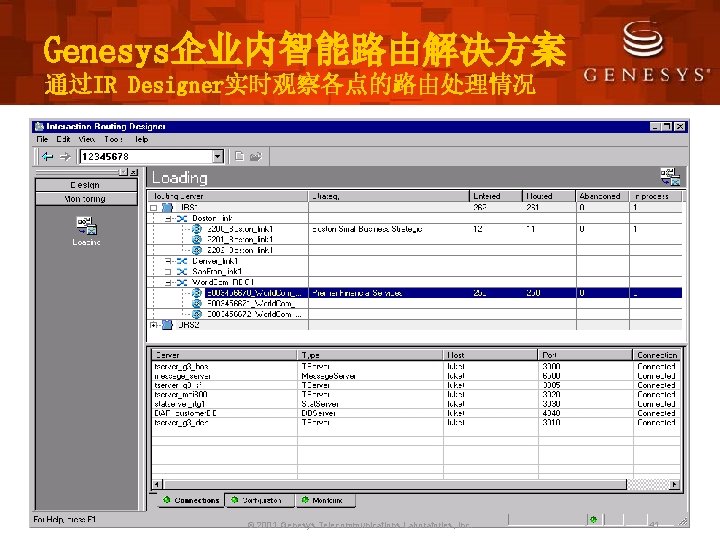The height and width of the screenshot is (540, 720).
Task: Click the URS2 server folder icon
Action: point(167,325)
